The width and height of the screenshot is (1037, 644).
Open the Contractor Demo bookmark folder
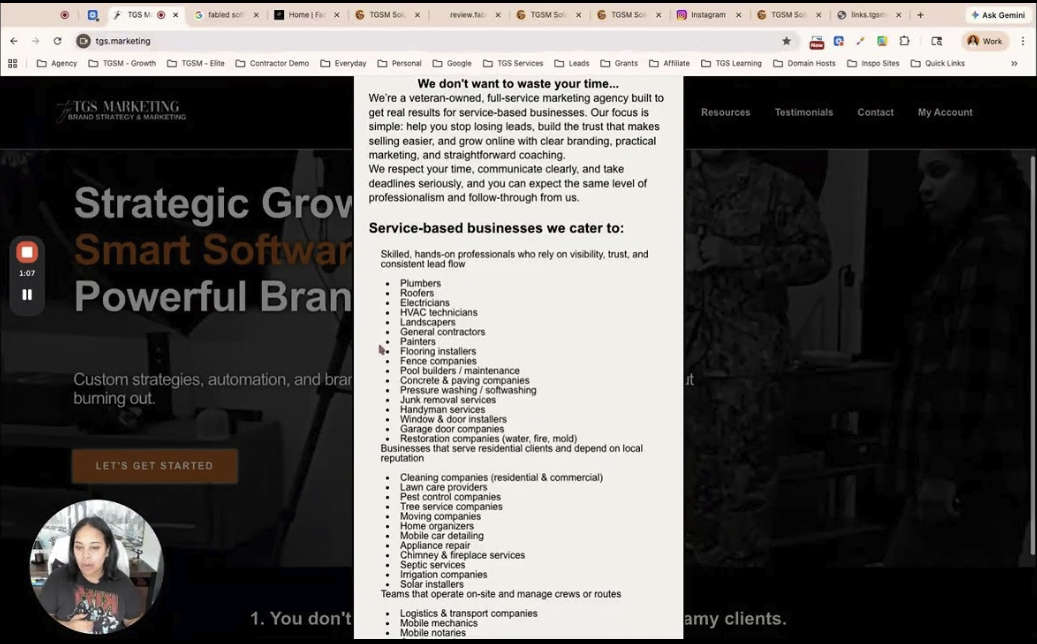click(x=272, y=63)
